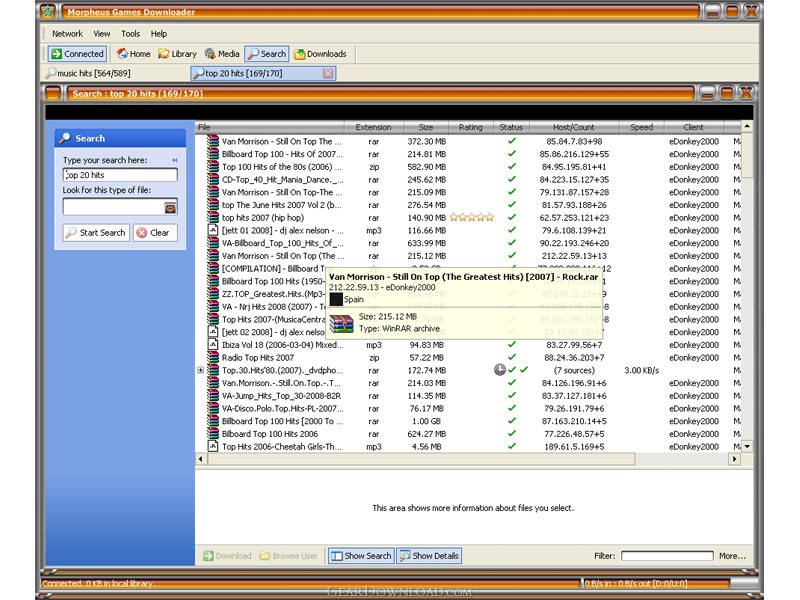Screen dimensions: 800x600
Task: Click the Browse User button
Action: click(x=288, y=556)
